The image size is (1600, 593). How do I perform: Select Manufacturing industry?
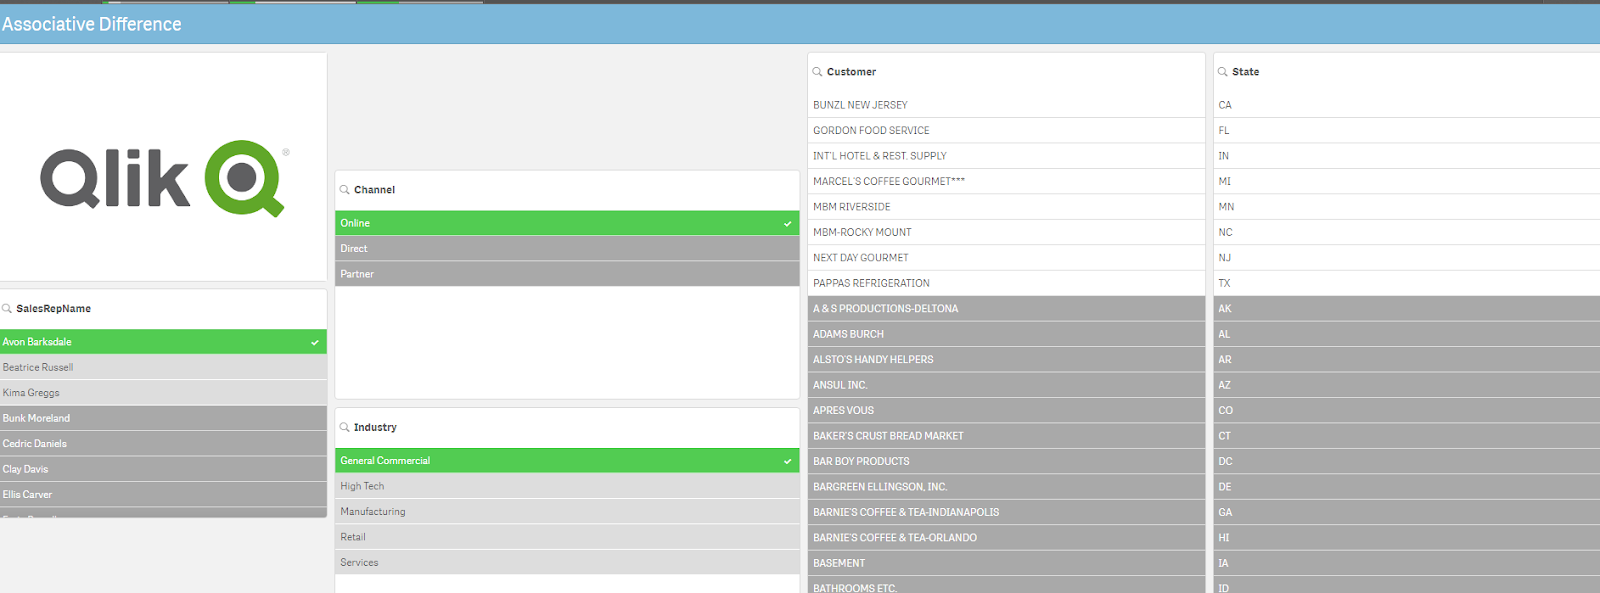pos(567,512)
